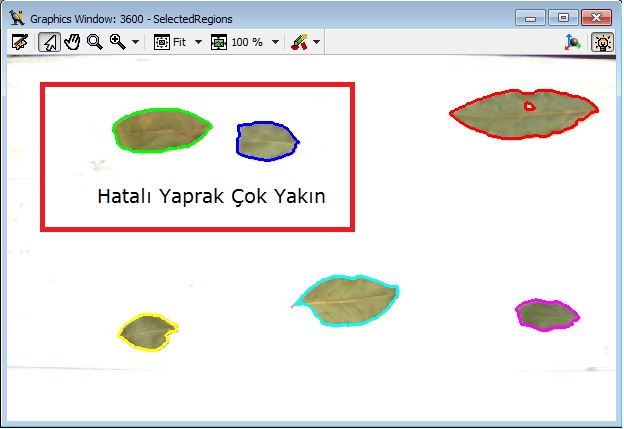This screenshot has width=624, height=429.
Task: Close the Graphics Window
Action: click(596, 18)
